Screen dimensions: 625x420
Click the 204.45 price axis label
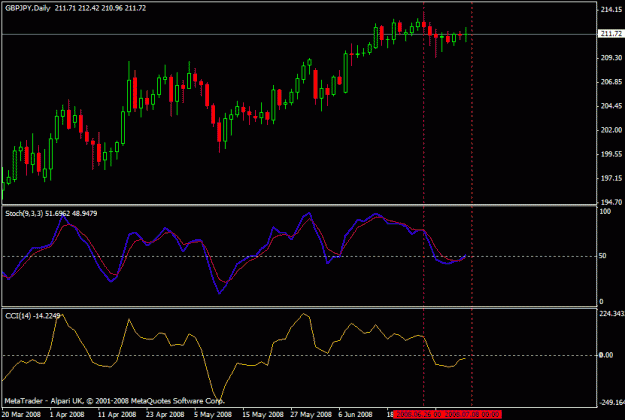[x=611, y=106]
